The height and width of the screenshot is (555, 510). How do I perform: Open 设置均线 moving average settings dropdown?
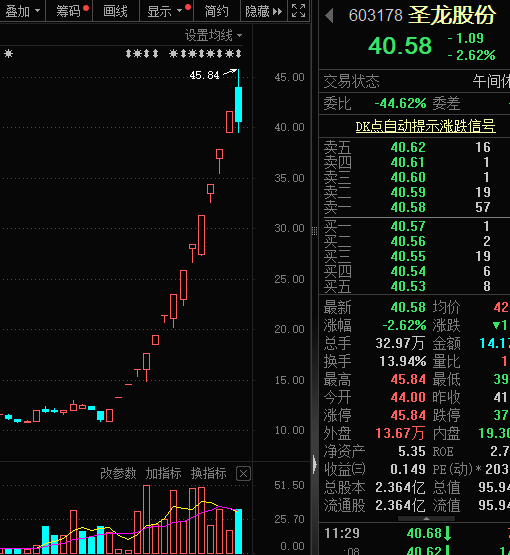[213, 35]
